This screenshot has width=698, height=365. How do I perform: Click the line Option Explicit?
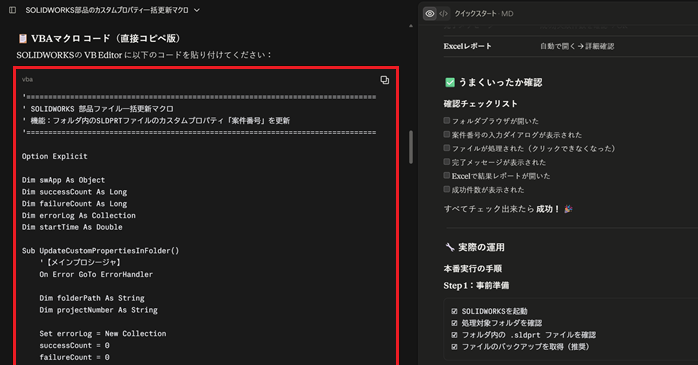click(x=55, y=156)
